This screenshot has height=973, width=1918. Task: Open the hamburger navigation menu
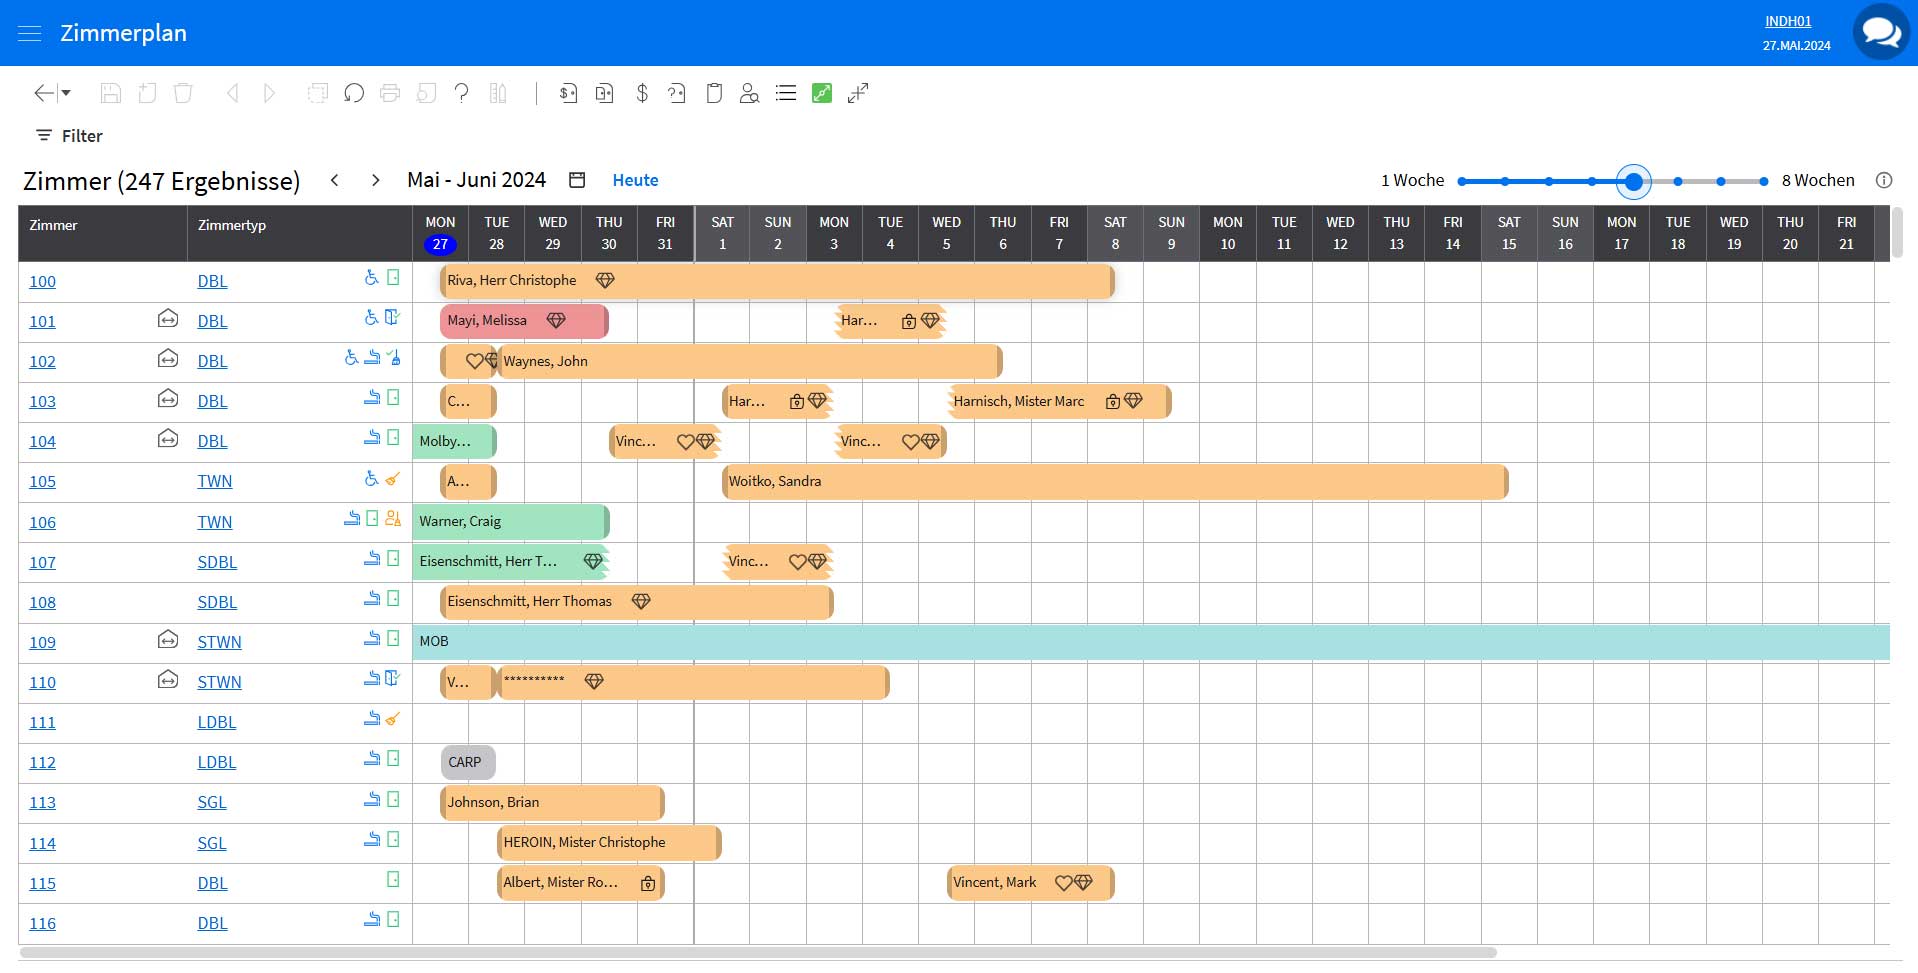30,33
